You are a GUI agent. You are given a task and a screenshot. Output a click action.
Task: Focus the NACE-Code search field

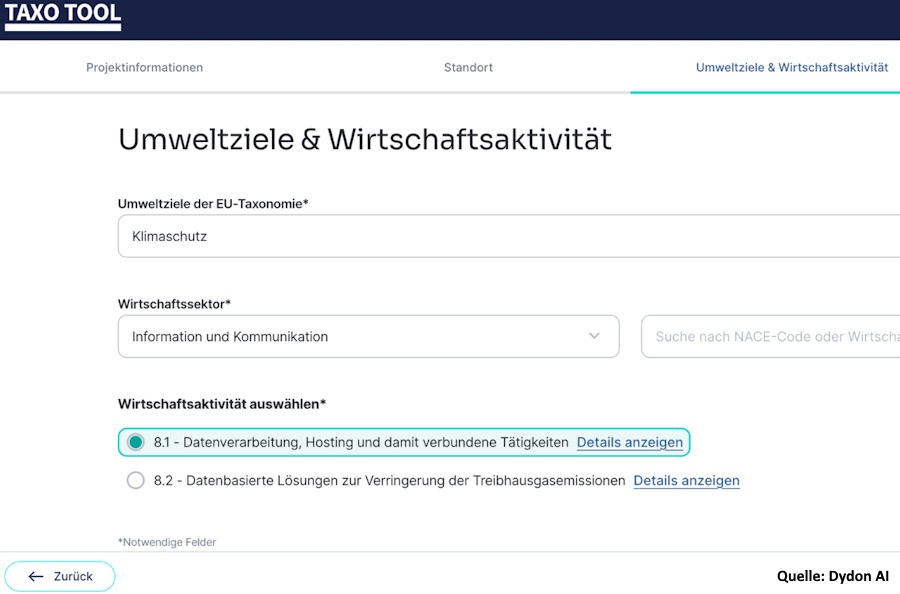(x=770, y=336)
